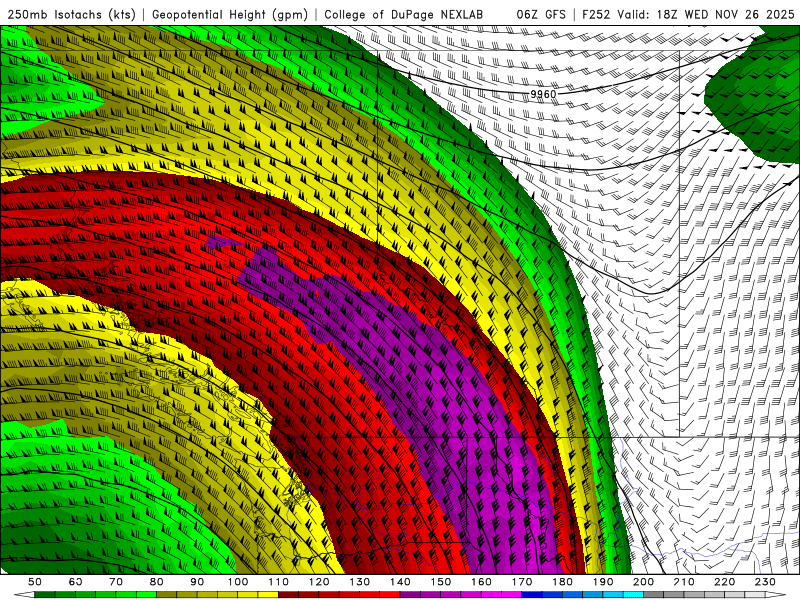Click the '100' color scale label

[x=238, y=582]
